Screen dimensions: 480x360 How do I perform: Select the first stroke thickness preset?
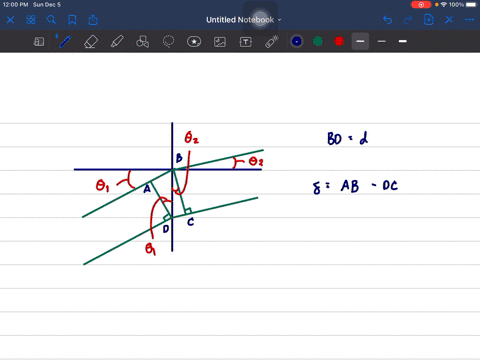(360, 41)
